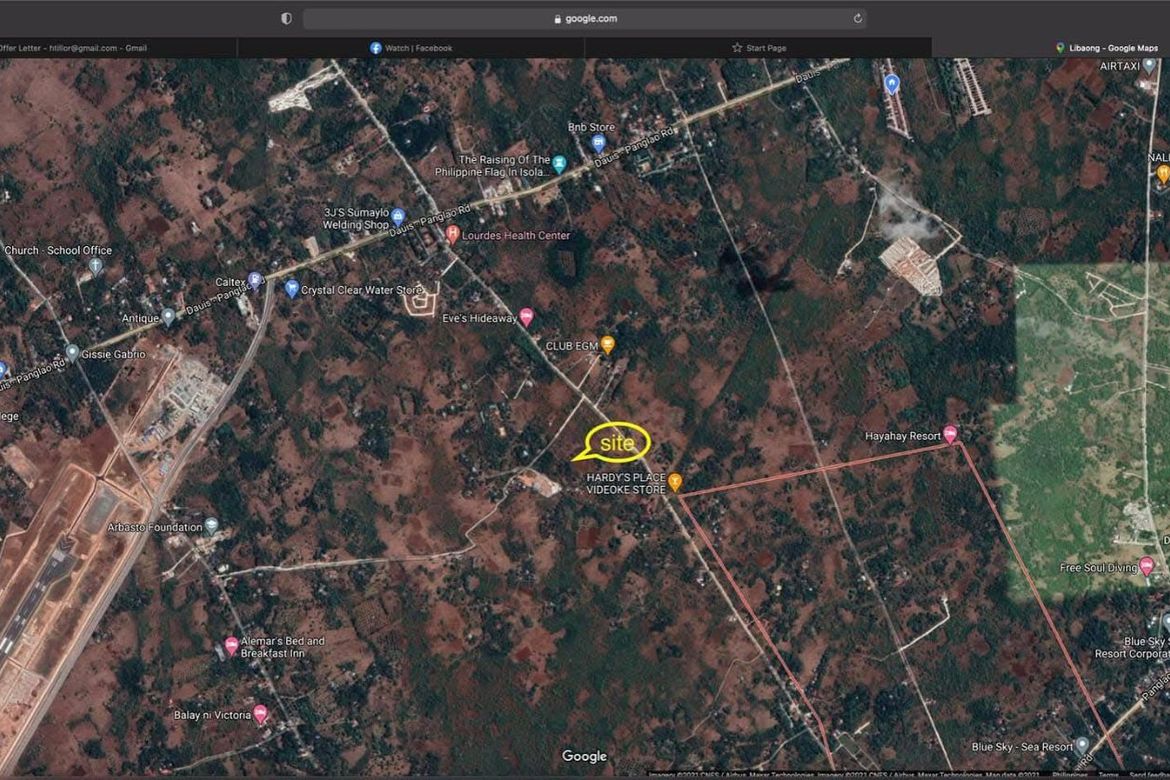Open the Bnb Store map pin
This screenshot has width=1170, height=780.
598,143
